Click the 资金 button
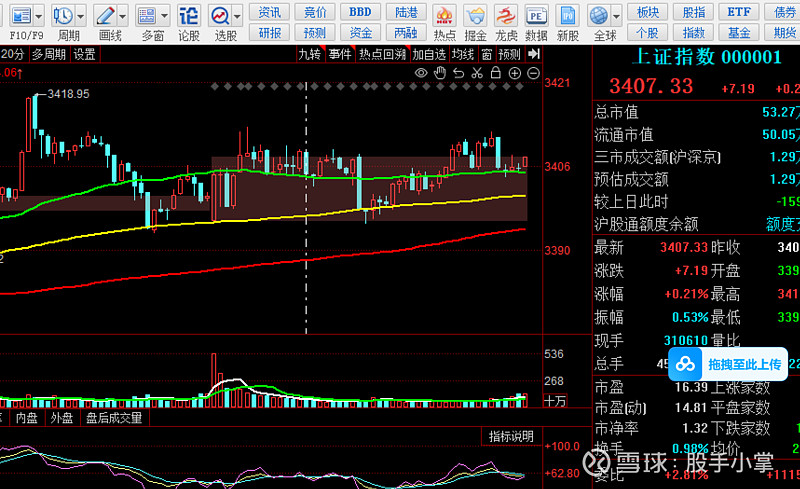Screen dimensions: 800x489 [360, 33]
